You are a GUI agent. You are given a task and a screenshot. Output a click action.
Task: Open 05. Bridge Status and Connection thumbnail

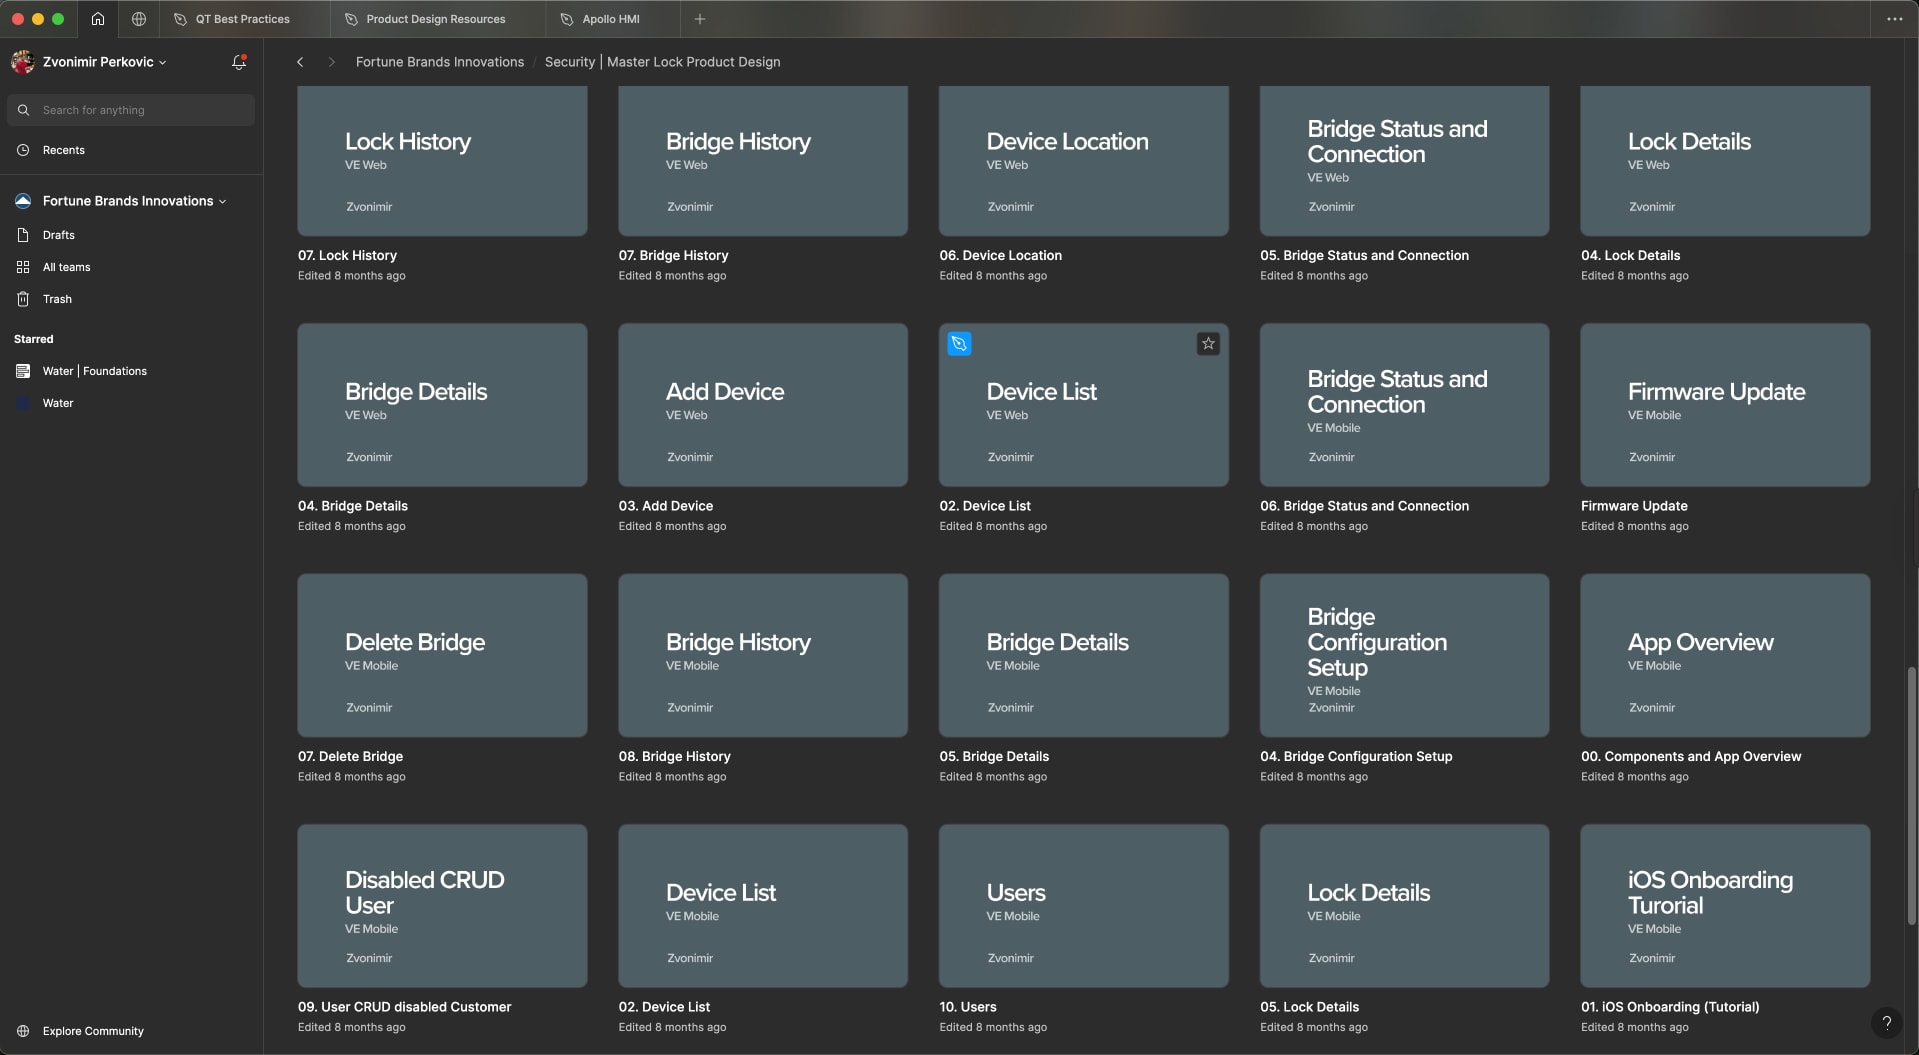point(1404,161)
